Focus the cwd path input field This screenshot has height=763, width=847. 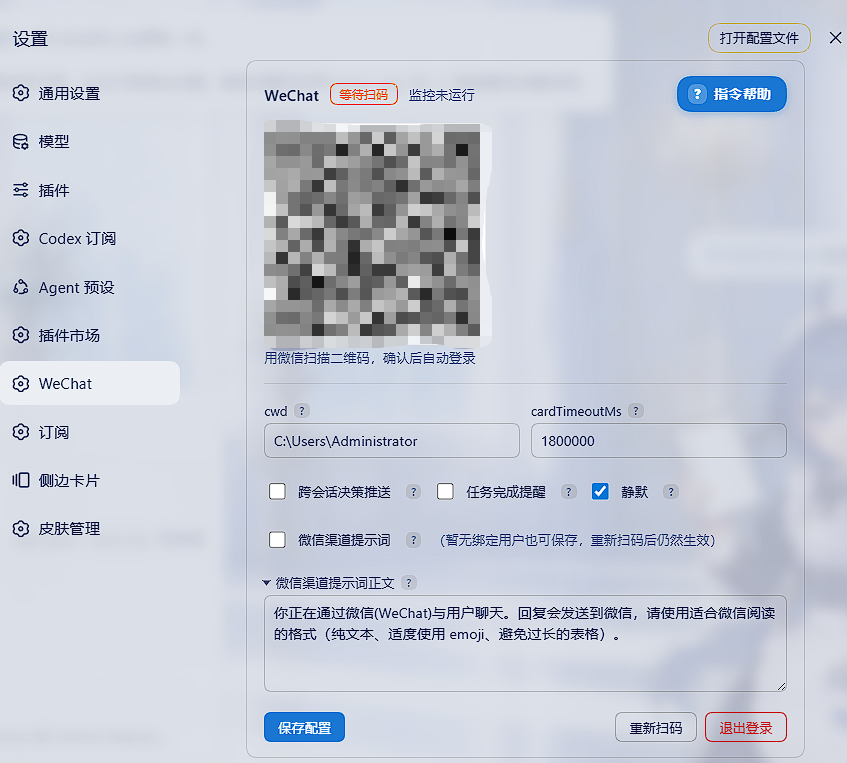pyautogui.click(x=392, y=441)
